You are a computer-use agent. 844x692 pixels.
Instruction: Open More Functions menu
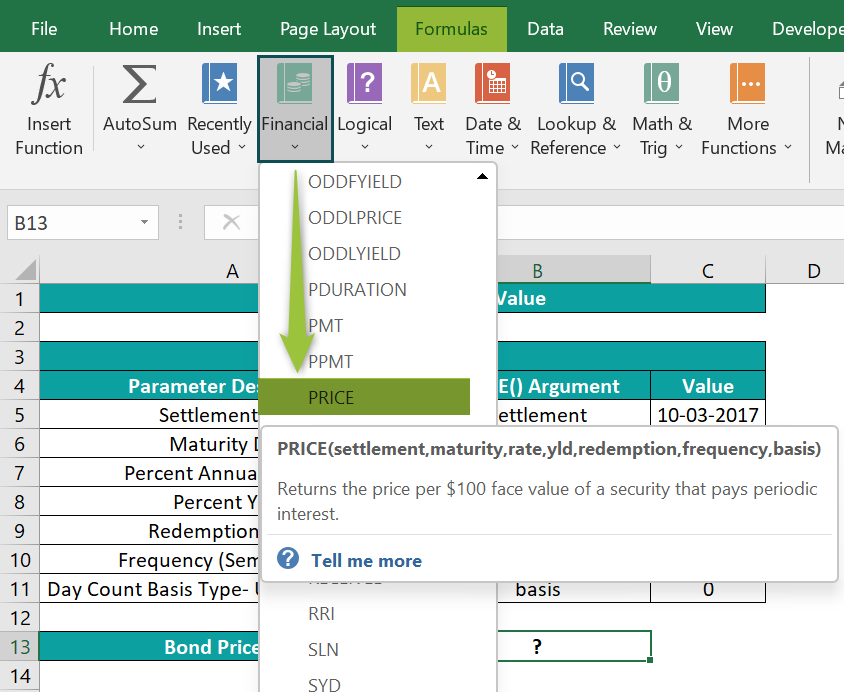click(x=747, y=109)
